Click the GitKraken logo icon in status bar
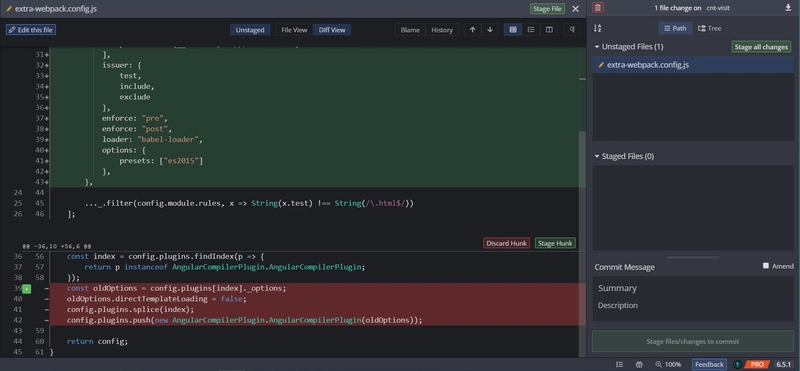 [x=737, y=364]
